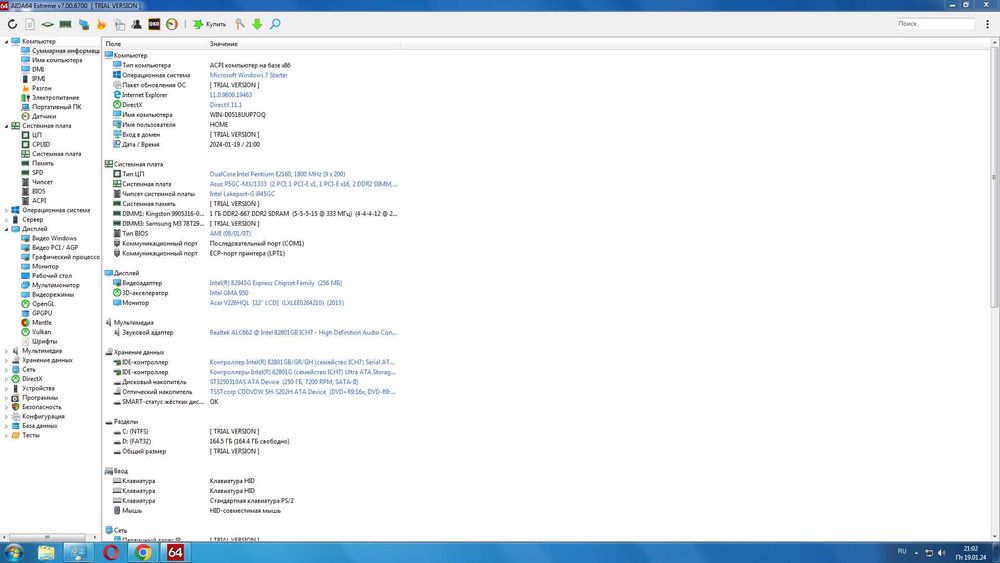Open the DirectX 11.1 value link
This screenshot has width=1000, height=563.
pyautogui.click(x=226, y=105)
